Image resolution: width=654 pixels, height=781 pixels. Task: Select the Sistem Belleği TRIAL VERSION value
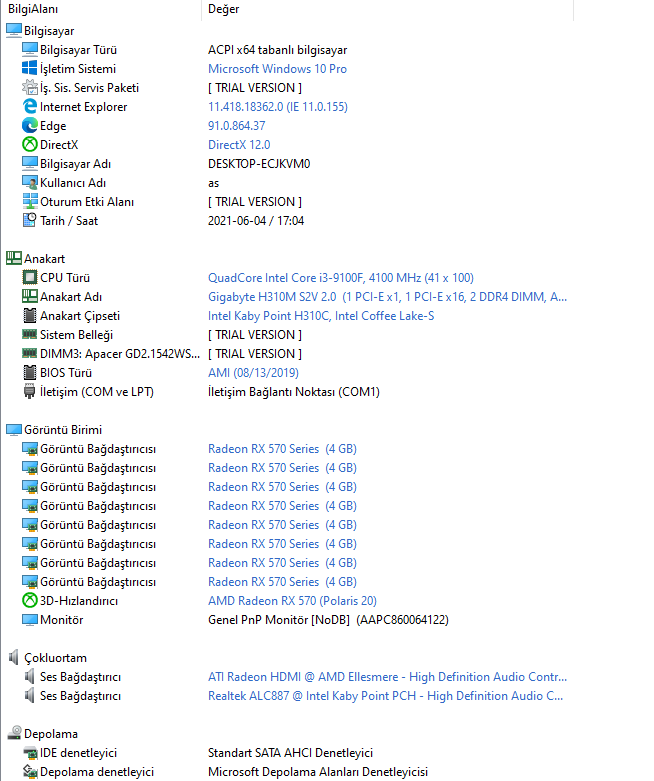[x=255, y=335]
